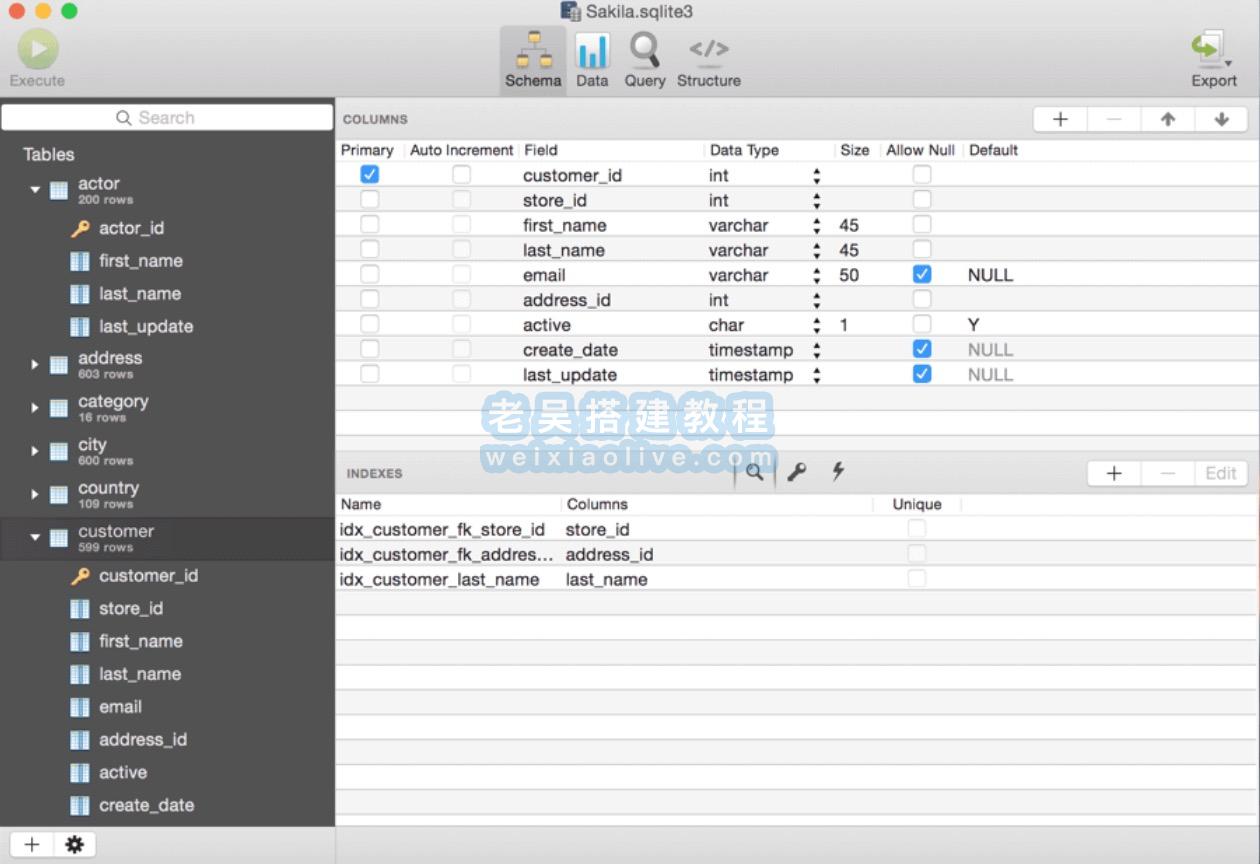Select the key icon in the Indexes toolbar
Screen dimensions: 1260x864
pos(796,471)
